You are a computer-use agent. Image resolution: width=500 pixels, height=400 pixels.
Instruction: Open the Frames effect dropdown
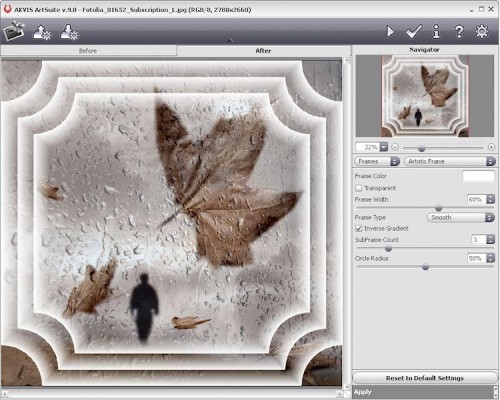point(377,161)
